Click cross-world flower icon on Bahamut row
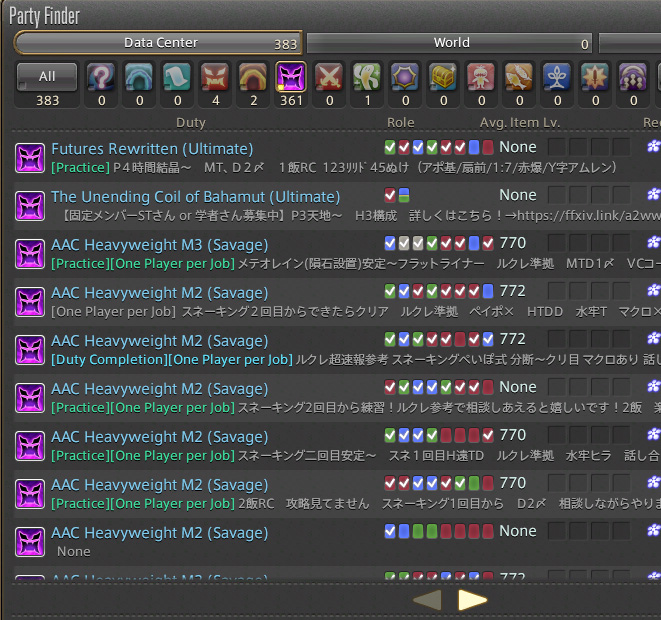Screen dimensions: 661x620 [653, 194]
